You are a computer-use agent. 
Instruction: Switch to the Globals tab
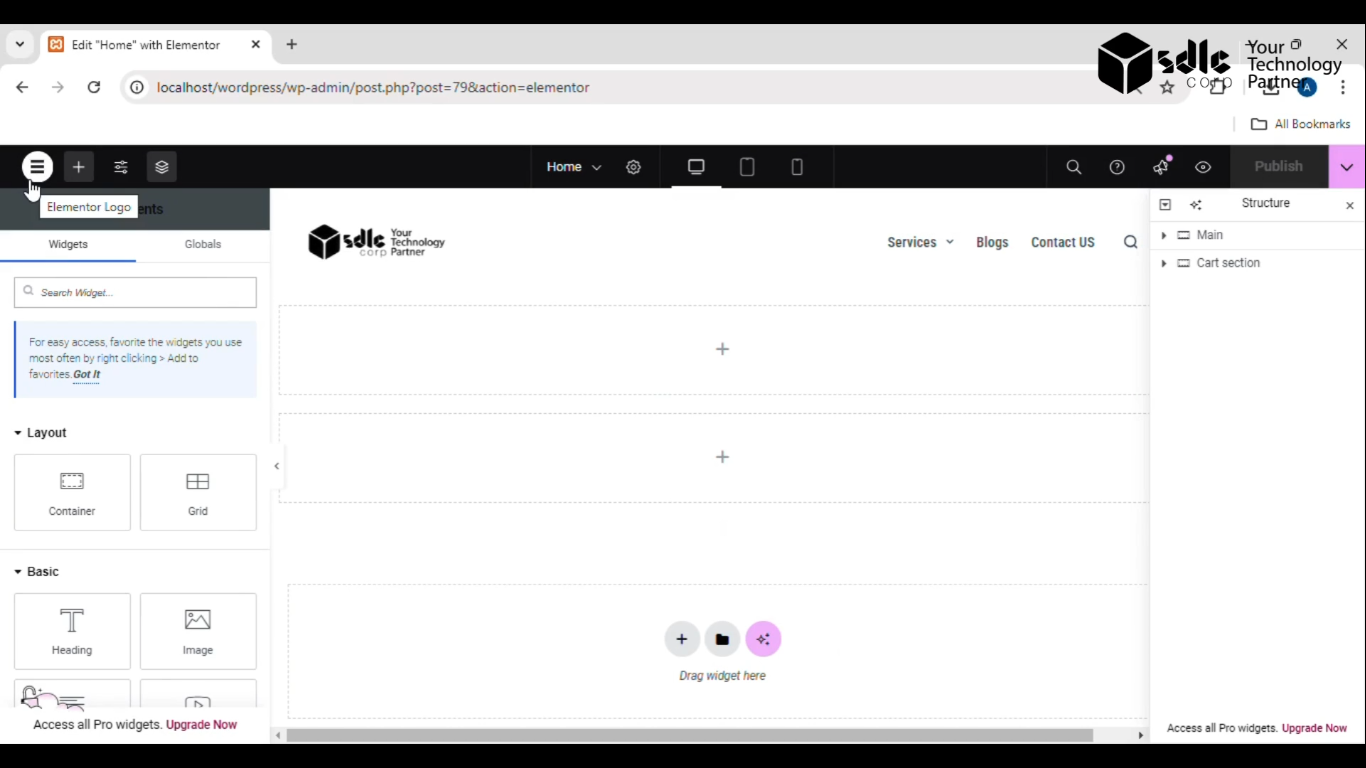(203, 244)
